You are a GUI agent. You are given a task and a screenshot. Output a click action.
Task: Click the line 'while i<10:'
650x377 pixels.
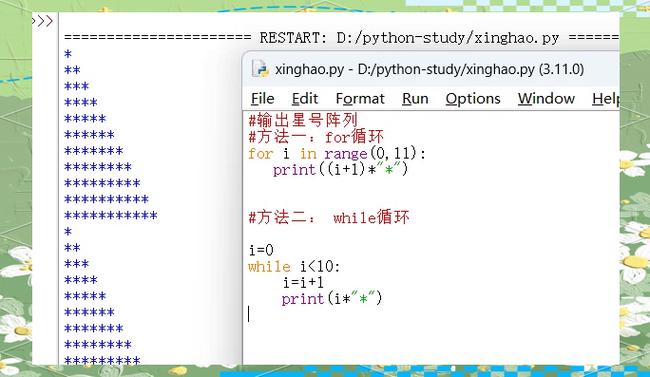pos(294,266)
